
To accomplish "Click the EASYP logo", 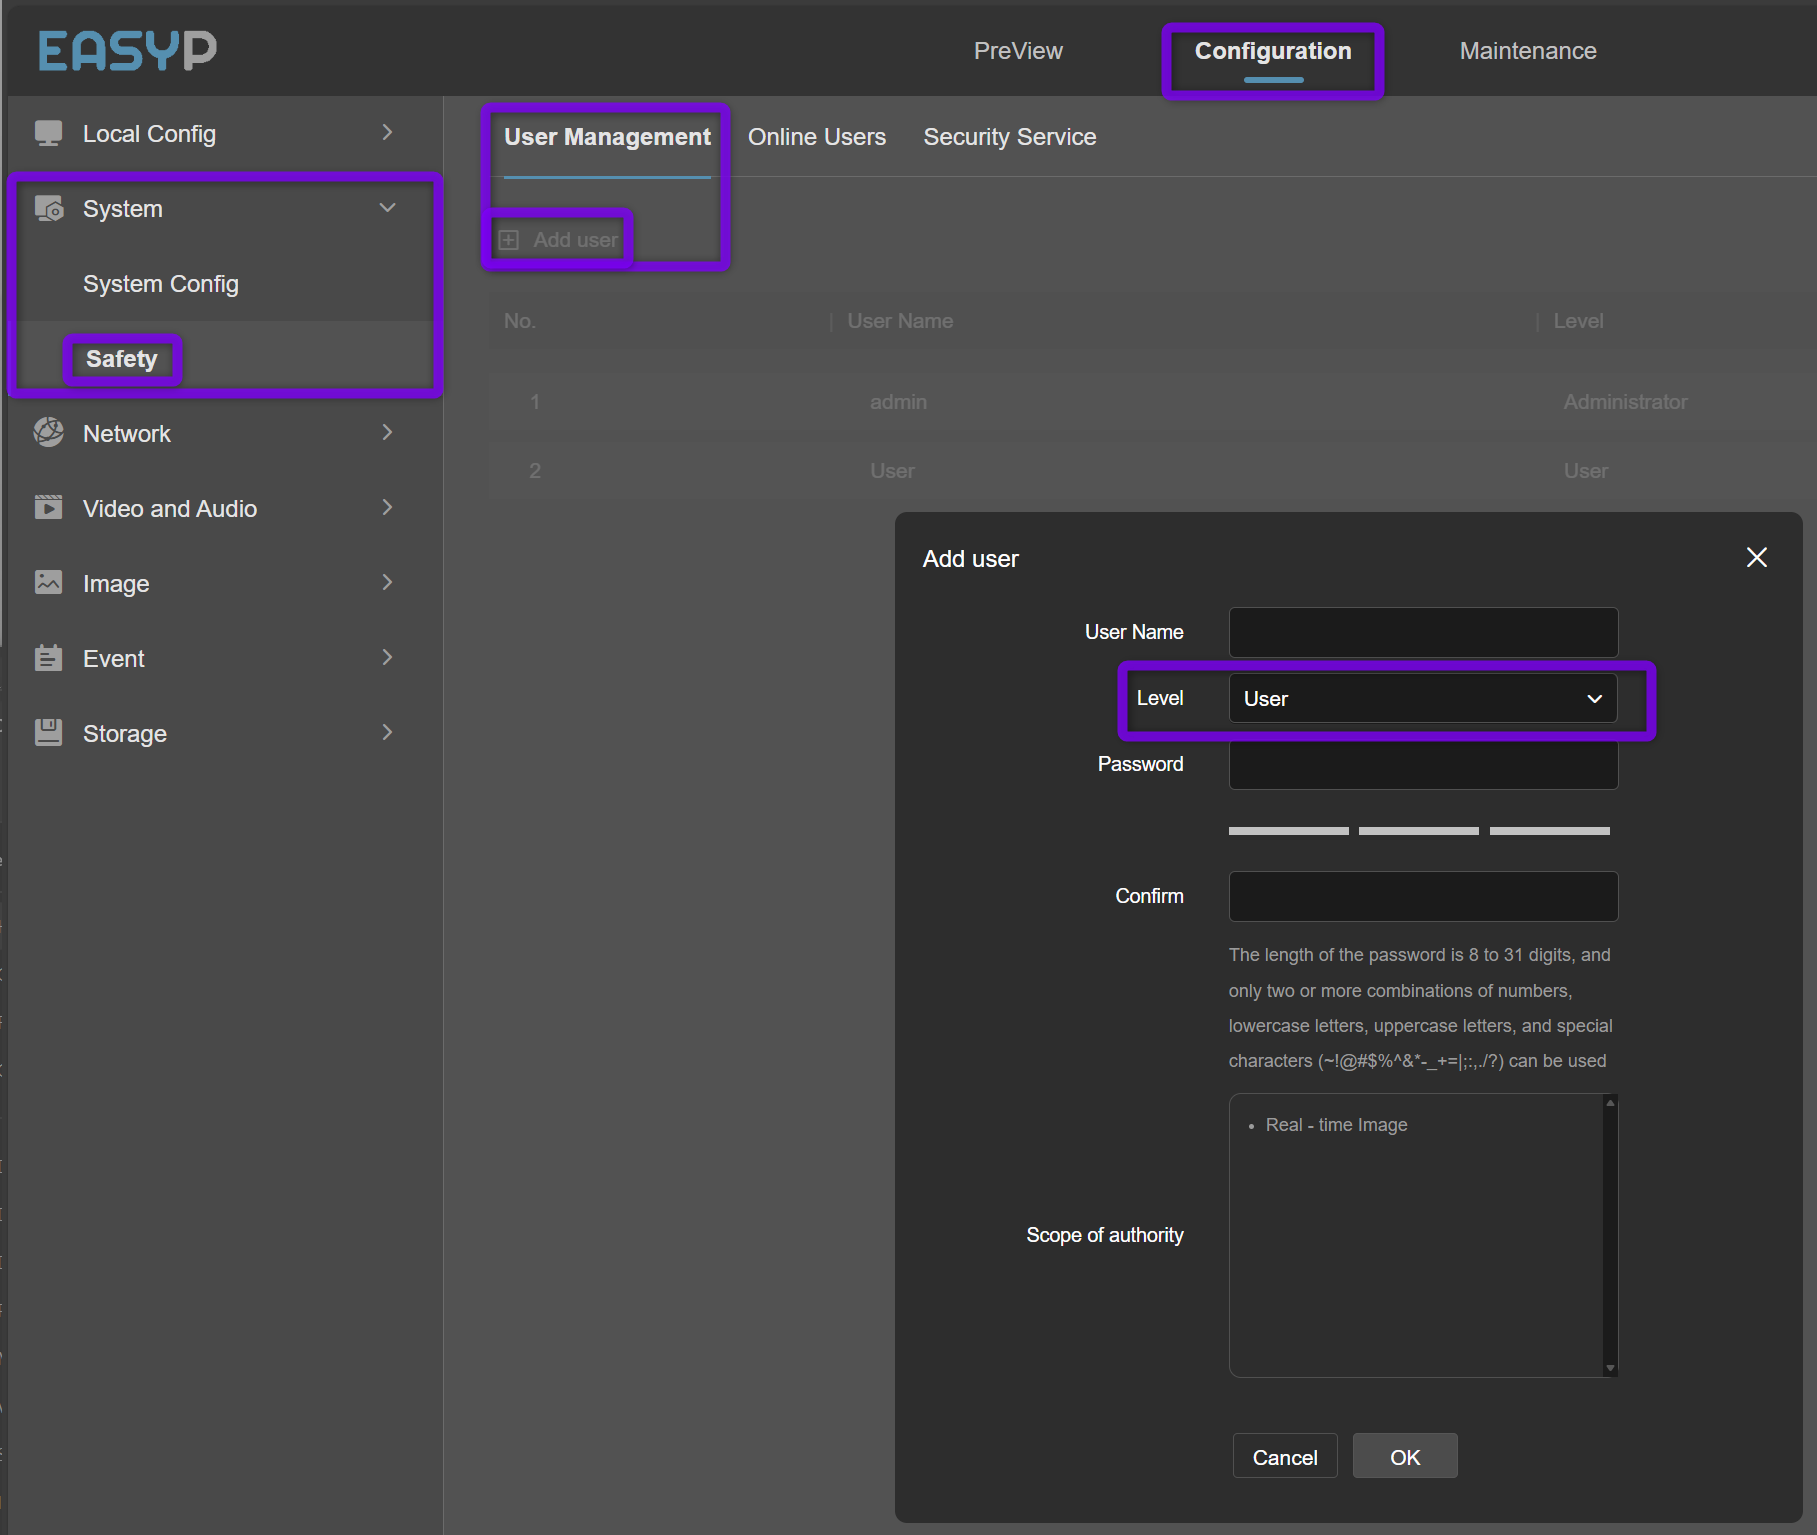I will 127,50.
